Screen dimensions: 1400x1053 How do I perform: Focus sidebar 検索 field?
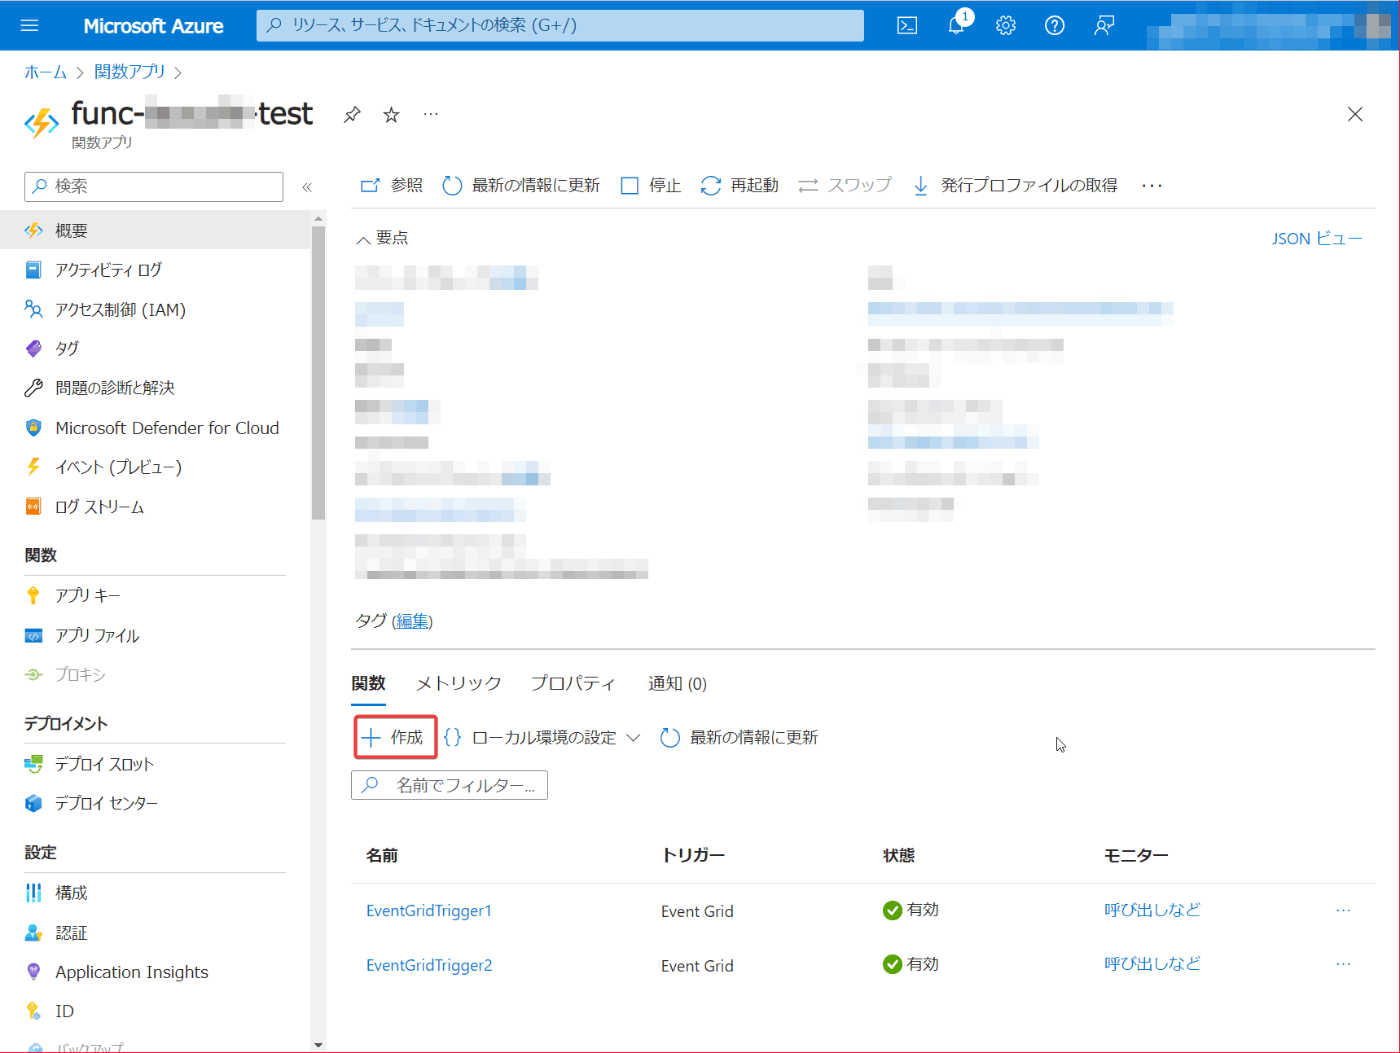coord(154,186)
